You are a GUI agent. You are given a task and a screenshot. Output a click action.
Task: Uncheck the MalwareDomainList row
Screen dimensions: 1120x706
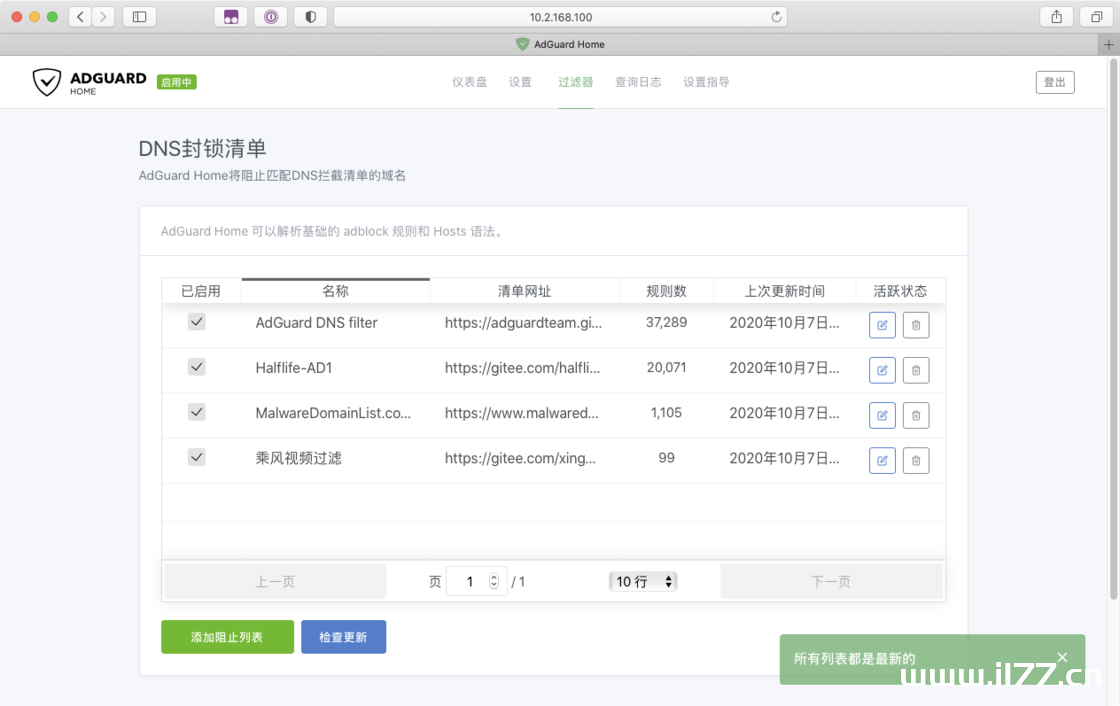(x=196, y=412)
